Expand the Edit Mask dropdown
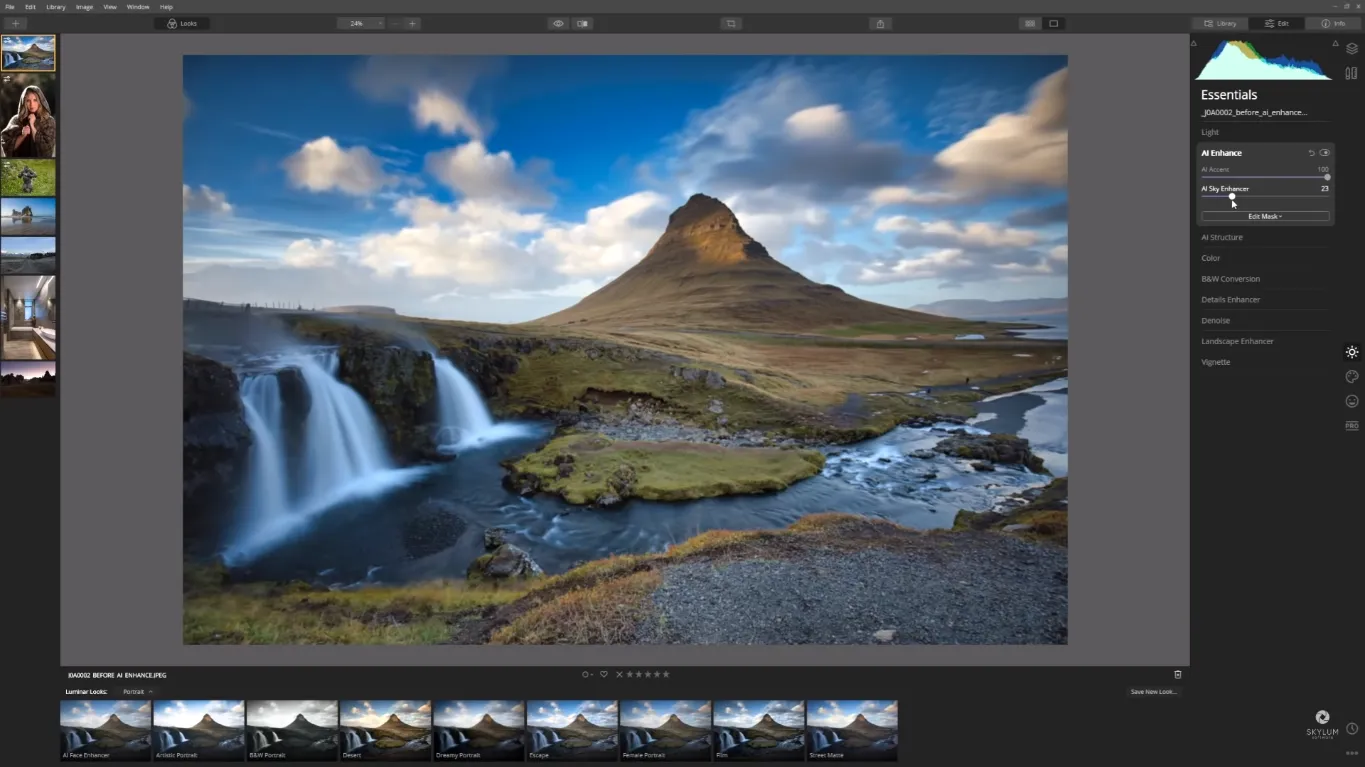The height and width of the screenshot is (767, 1365). (1265, 216)
